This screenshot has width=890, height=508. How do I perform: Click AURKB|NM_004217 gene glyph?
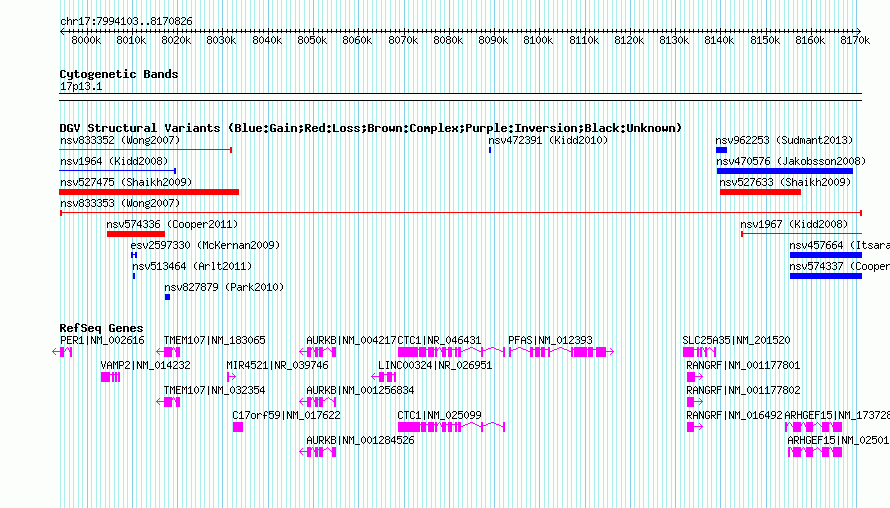[318, 352]
